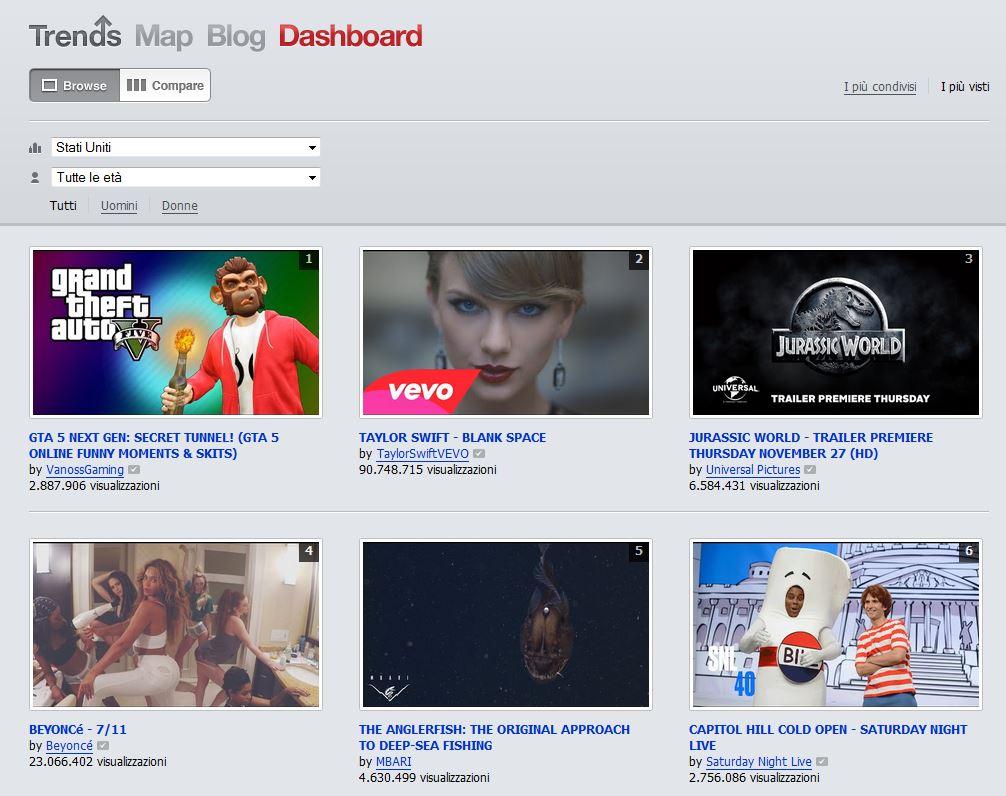Switch to the Donne filter

(179, 206)
